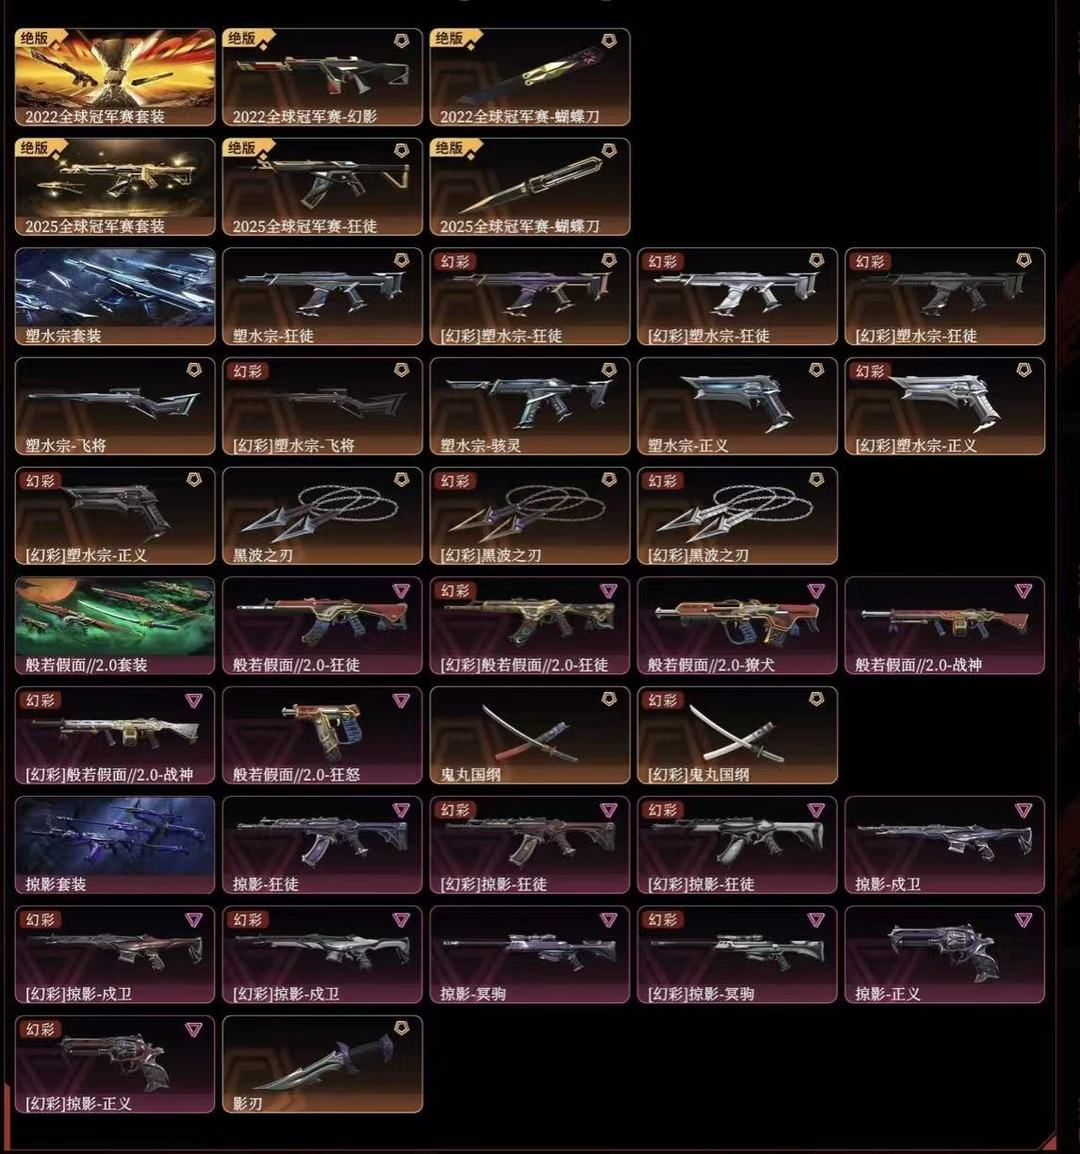Select the 掠影-正义 revolver skin
Screen dimensions: 1080x1154
pyautogui.click(x=945, y=955)
